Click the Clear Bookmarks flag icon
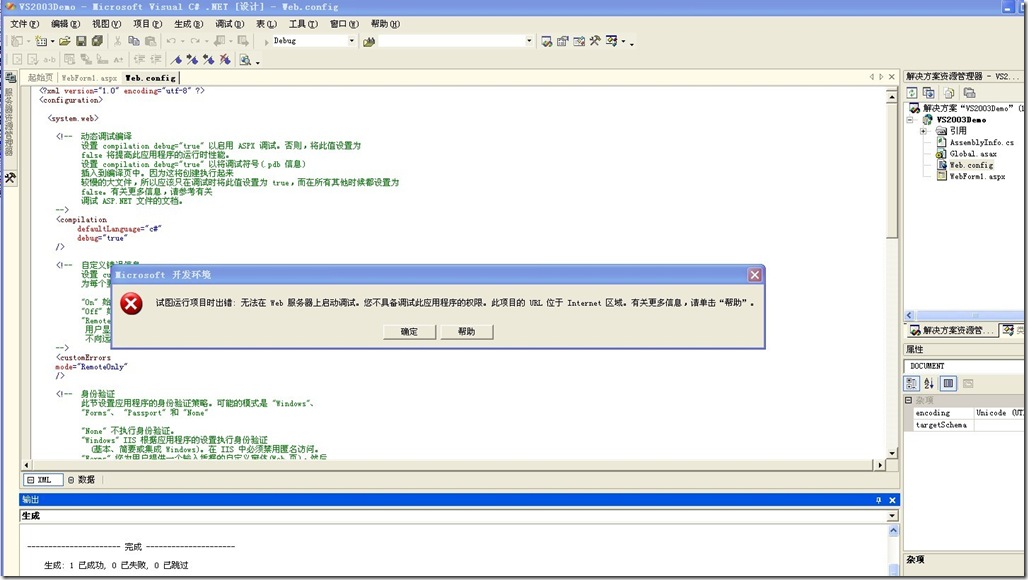The width and height of the screenshot is (1028, 580). pos(225,60)
